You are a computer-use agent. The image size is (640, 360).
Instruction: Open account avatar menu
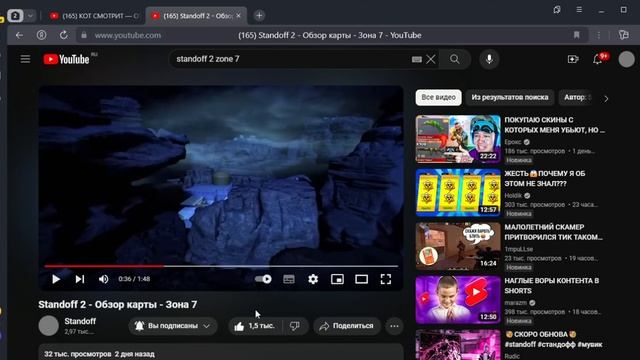tap(627, 59)
